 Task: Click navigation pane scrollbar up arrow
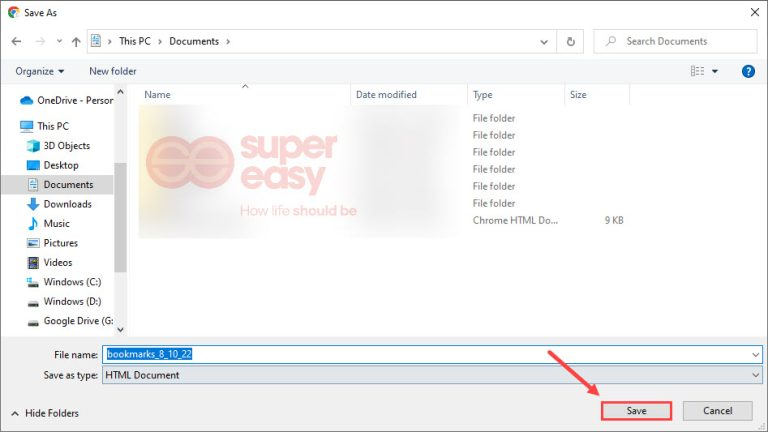120,92
